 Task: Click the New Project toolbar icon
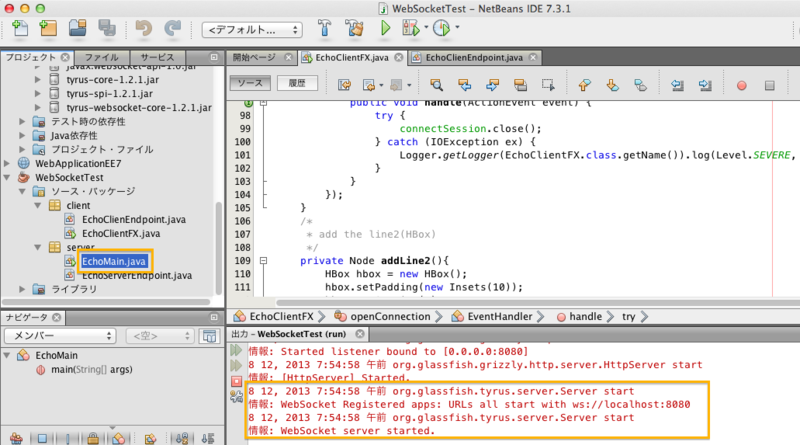(x=48, y=29)
